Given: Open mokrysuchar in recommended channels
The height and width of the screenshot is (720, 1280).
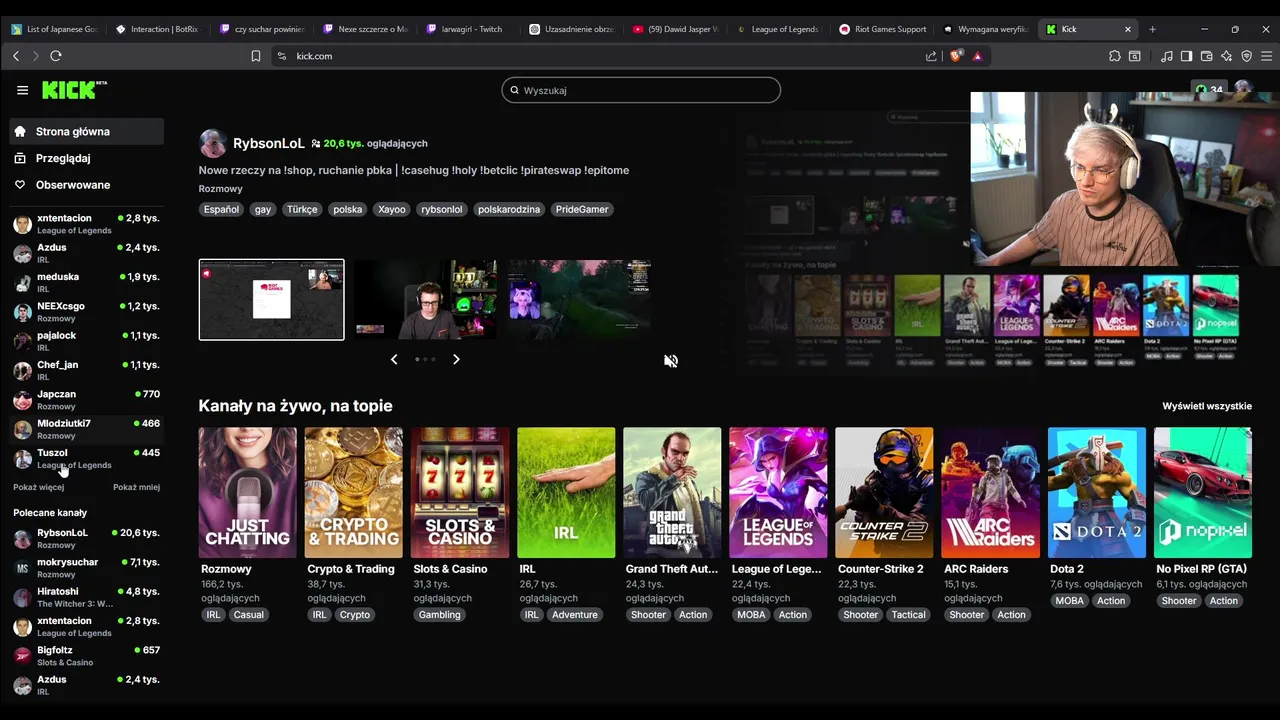Looking at the screenshot, I should 87,567.
